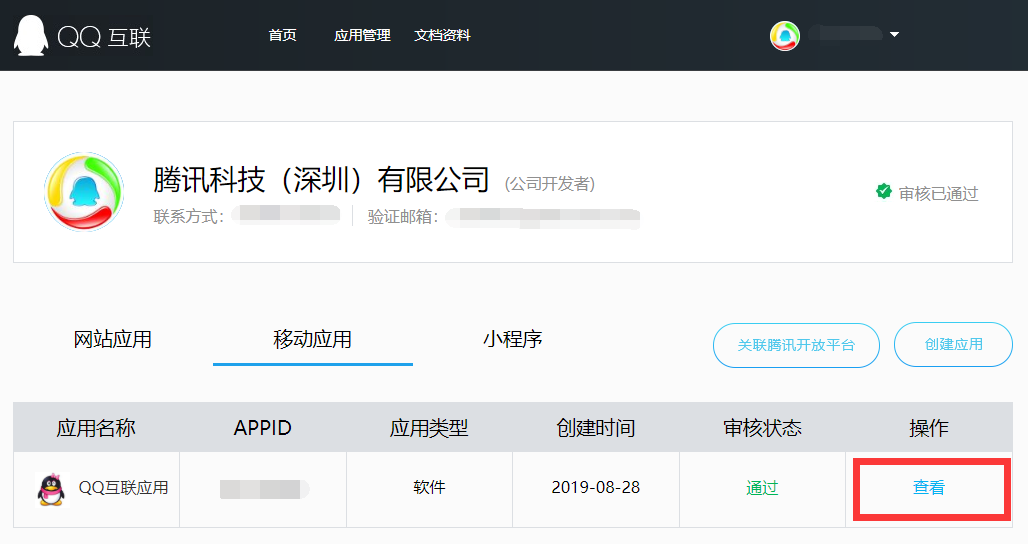Click 查看 link for QQ互联应用
1028x544 pixels.
click(x=928, y=488)
